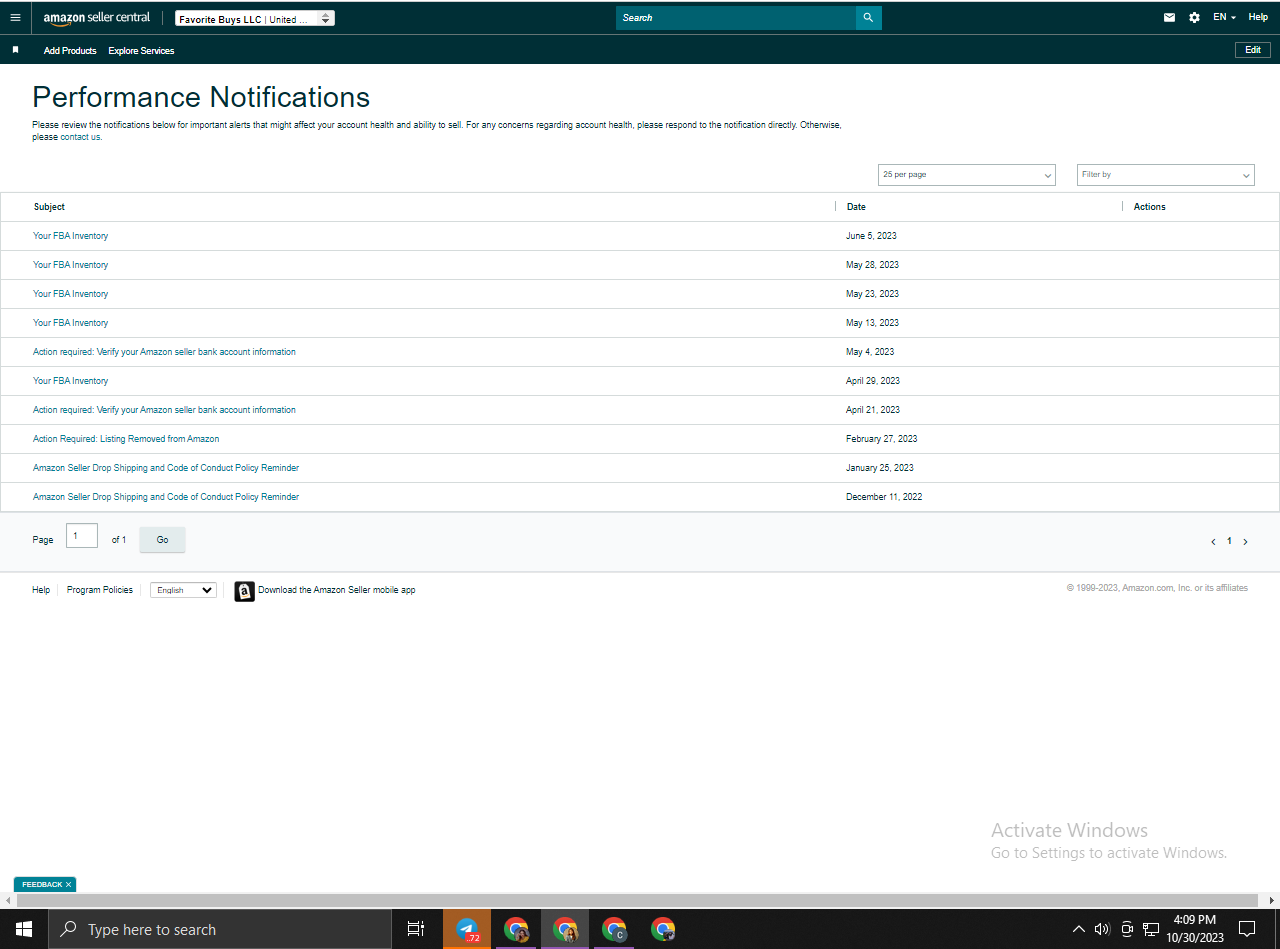Screen dimensions: 1280x949
Task: Open the Telegram taskbar app
Action: (x=467, y=929)
